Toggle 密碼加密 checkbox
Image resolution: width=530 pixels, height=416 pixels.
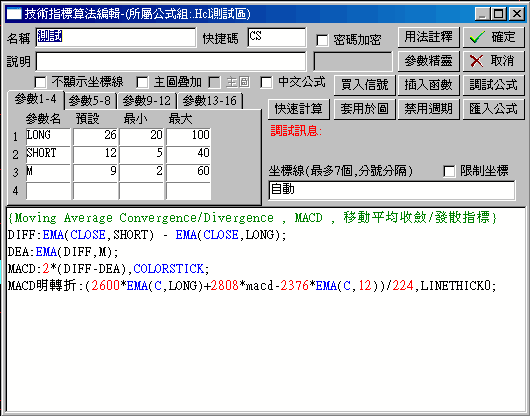[x=322, y=40]
